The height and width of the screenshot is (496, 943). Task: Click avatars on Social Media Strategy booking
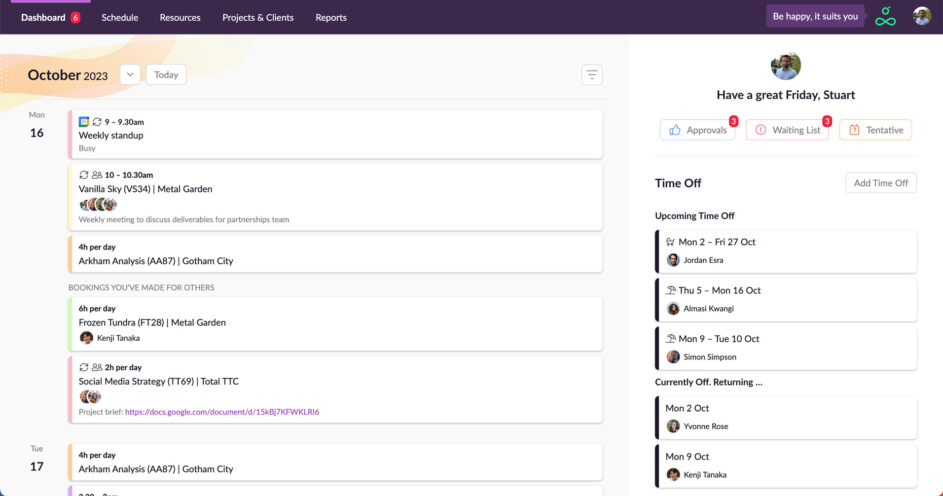[90, 397]
